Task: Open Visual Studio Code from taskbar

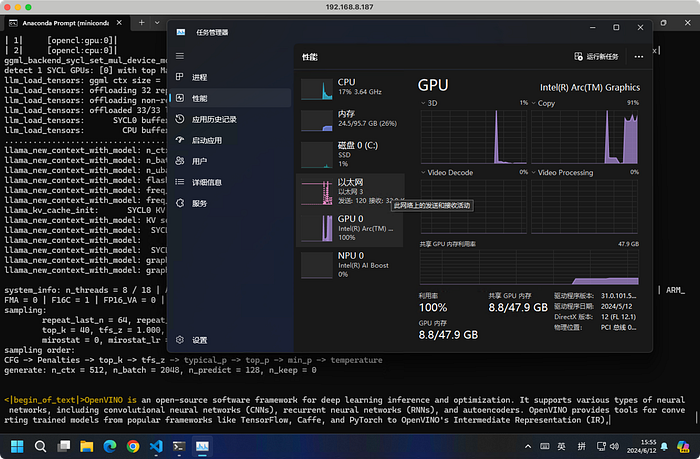Action: 156,446
